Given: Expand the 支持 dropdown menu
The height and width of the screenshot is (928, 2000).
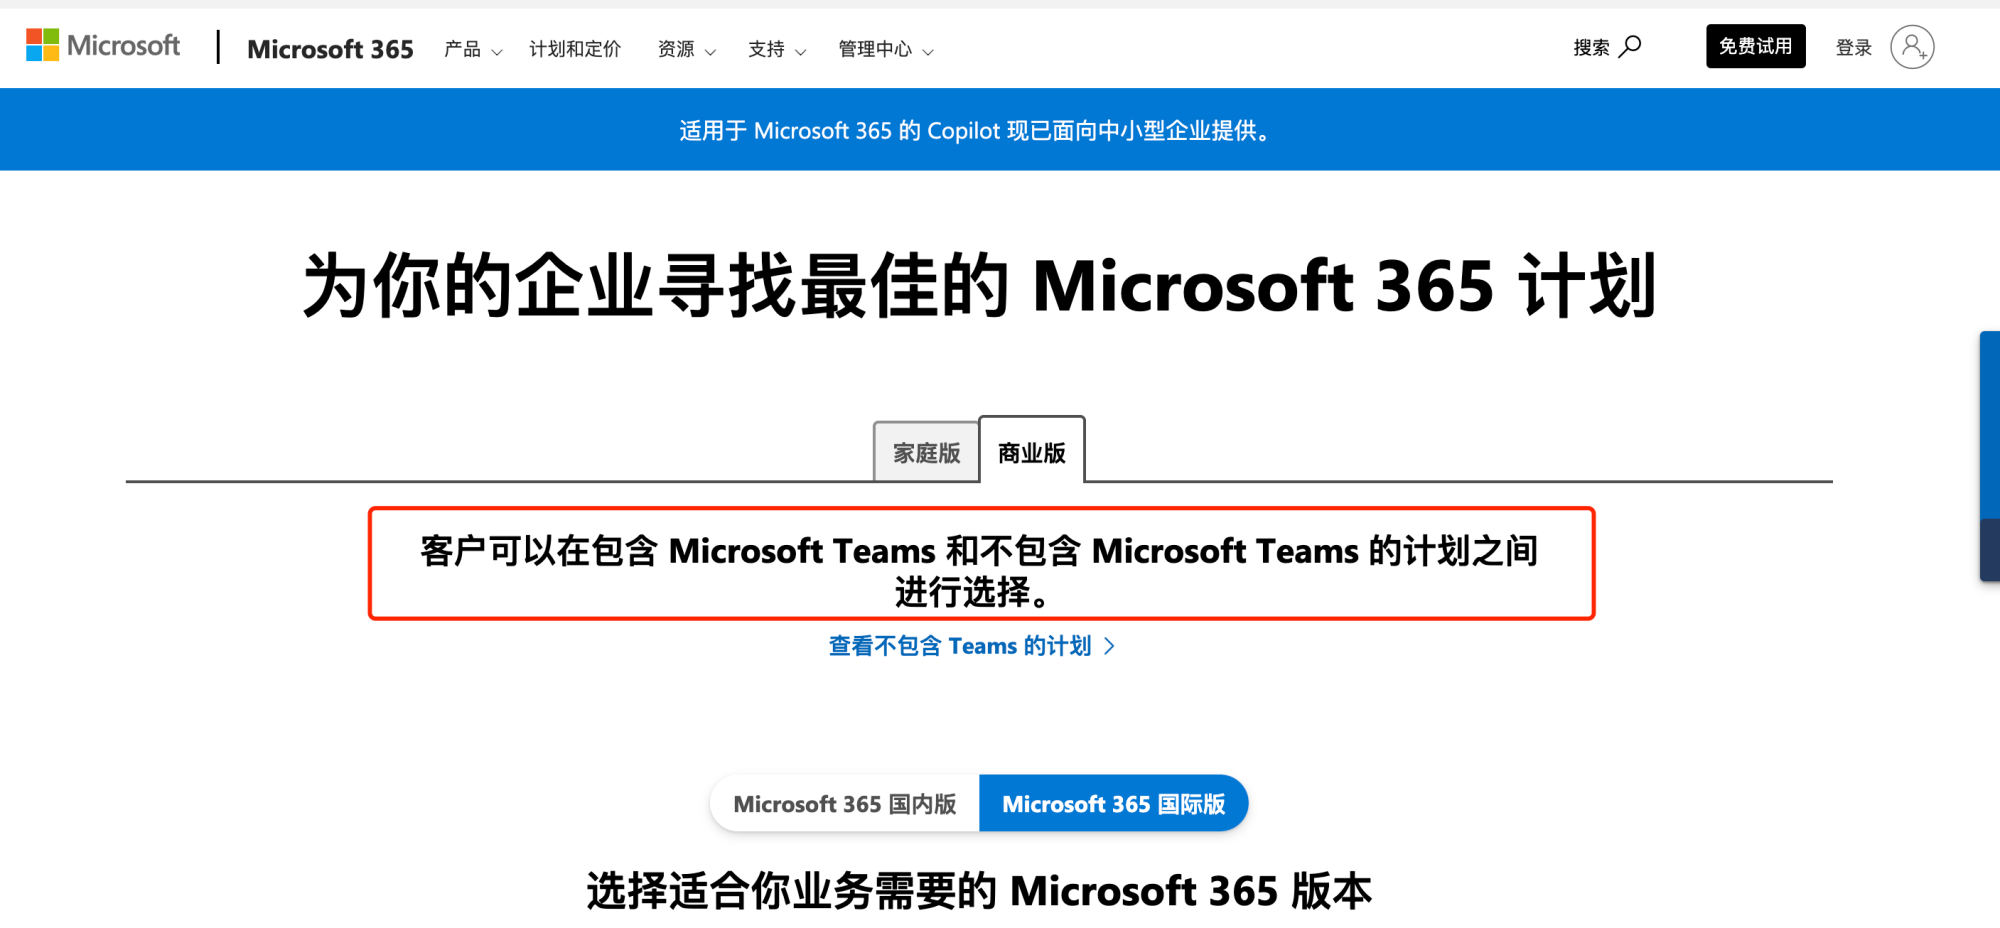Looking at the screenshot, I should pos(777,49).
